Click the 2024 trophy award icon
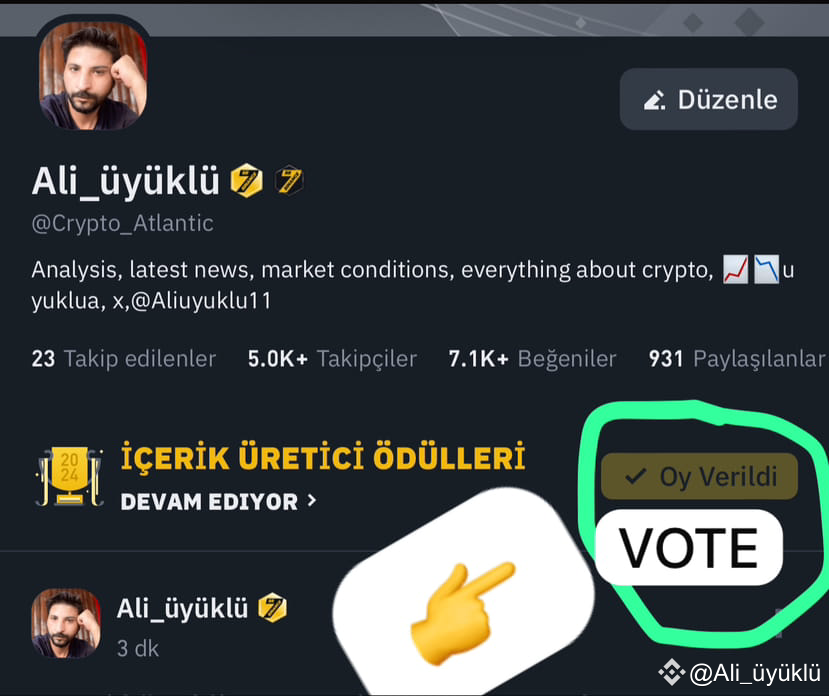 click(69, 477)
